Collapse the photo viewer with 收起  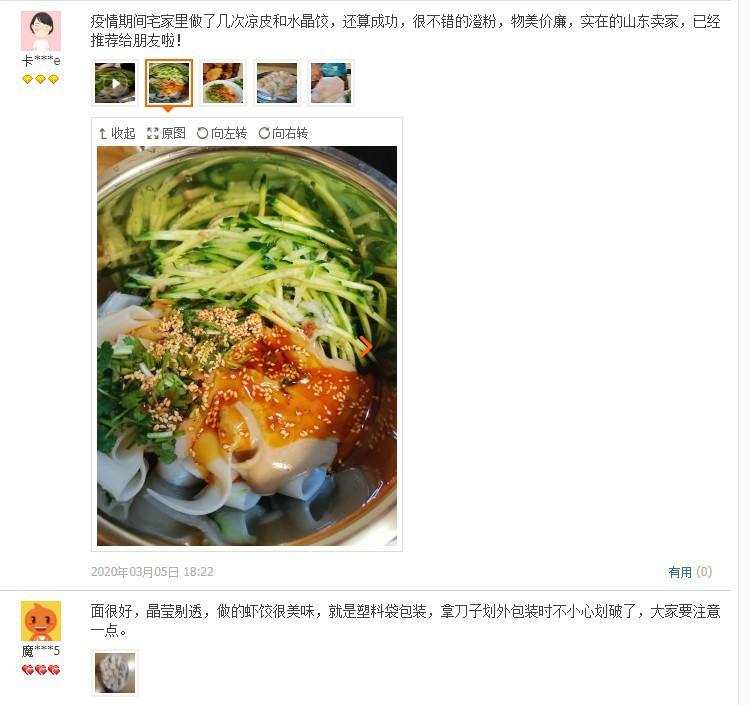117,133
